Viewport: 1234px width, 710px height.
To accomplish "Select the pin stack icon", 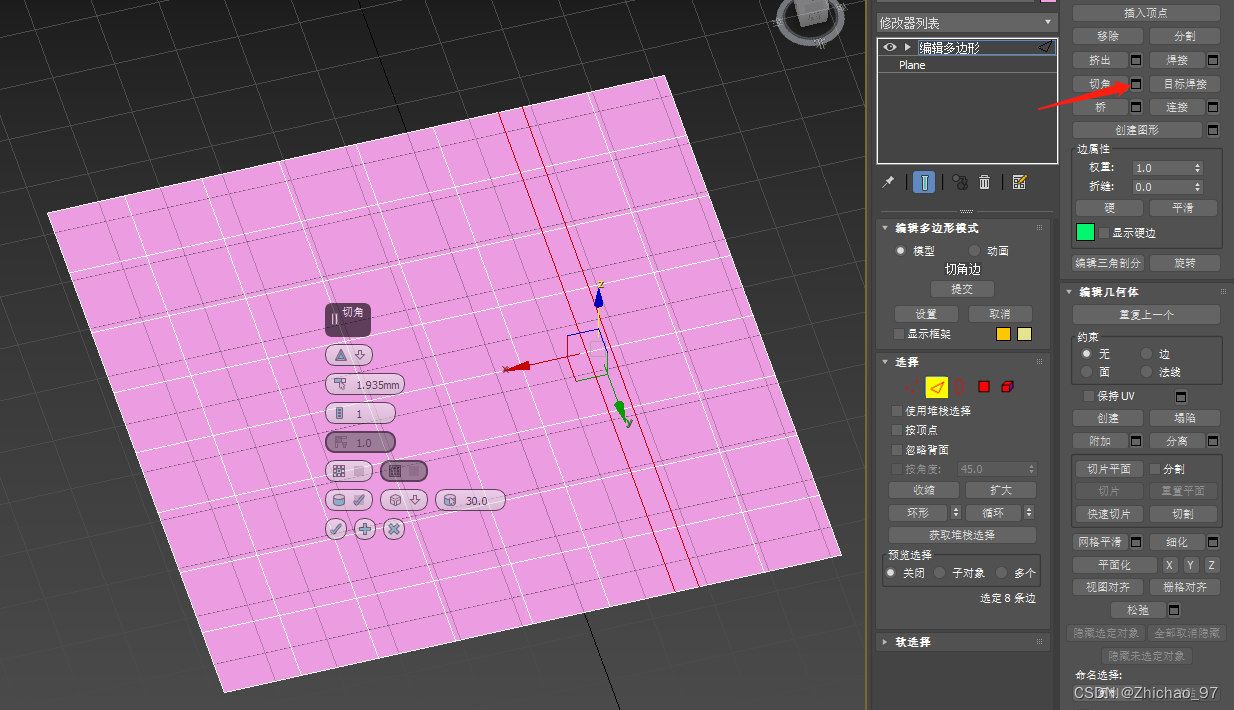I will click(888, 181).
